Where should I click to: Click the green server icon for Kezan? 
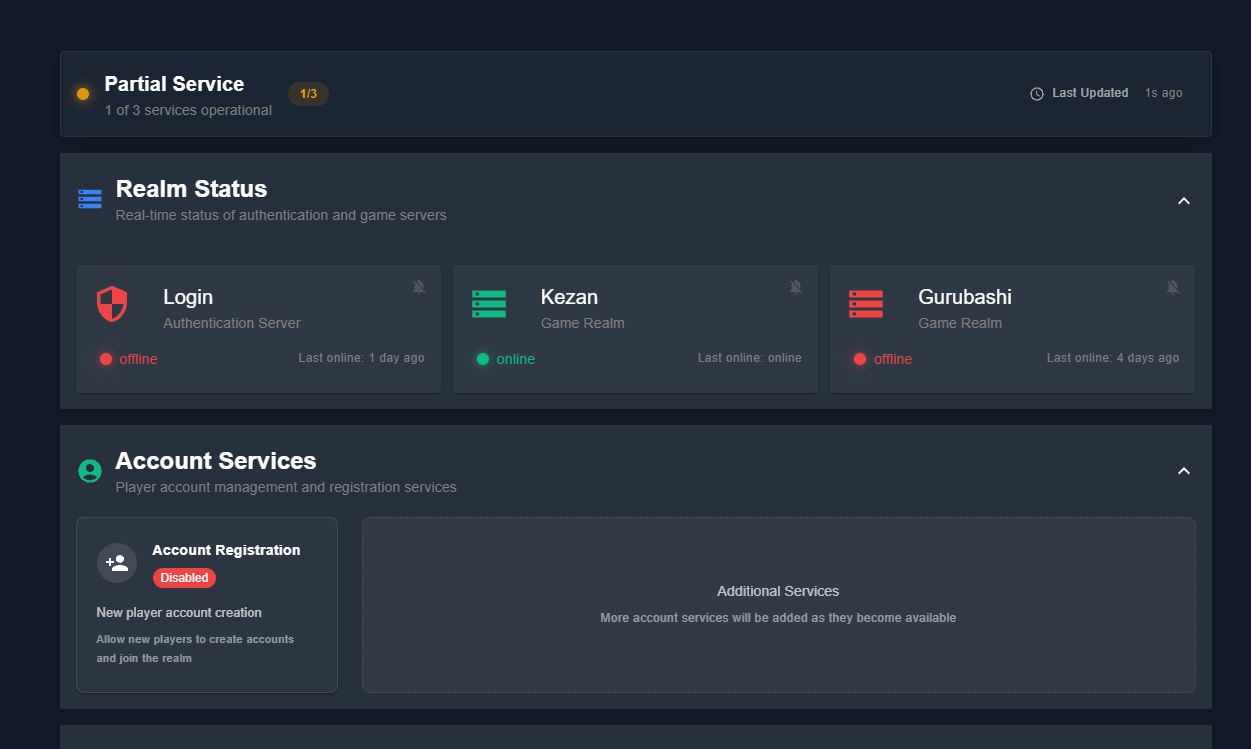click(x=489, y=304)
